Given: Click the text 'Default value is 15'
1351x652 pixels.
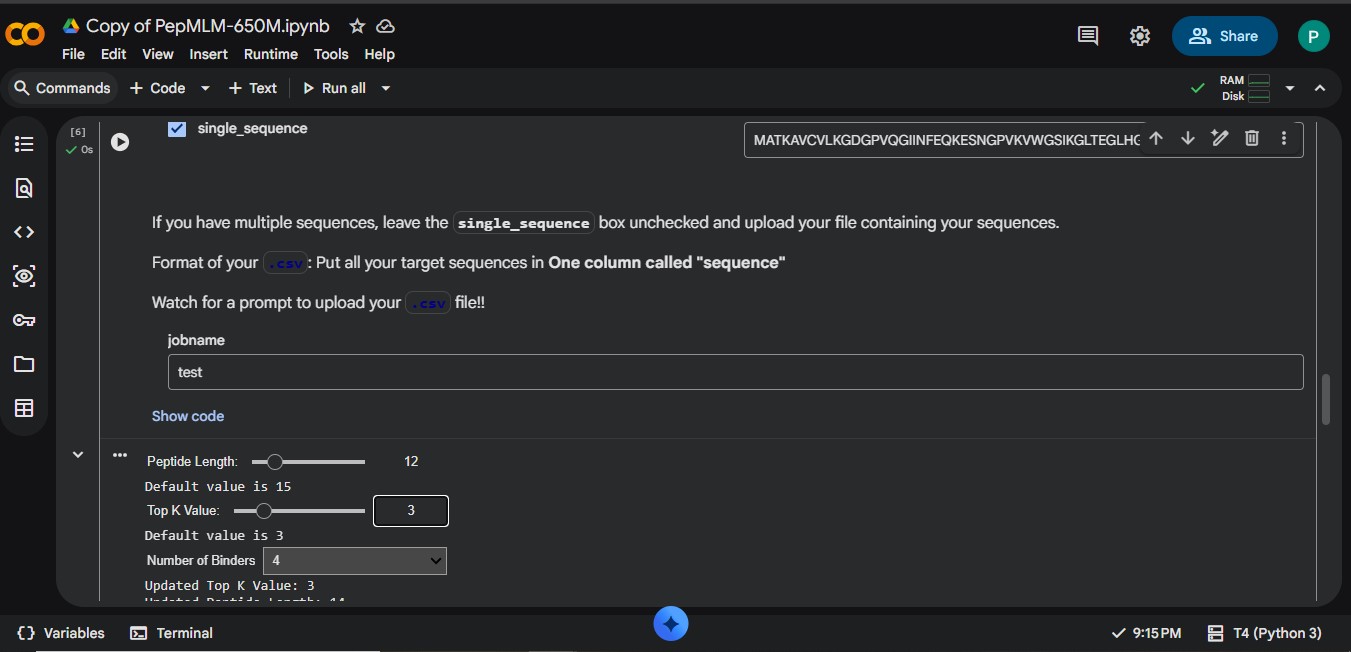Looking at the screenshot, I should coord(218,486).
